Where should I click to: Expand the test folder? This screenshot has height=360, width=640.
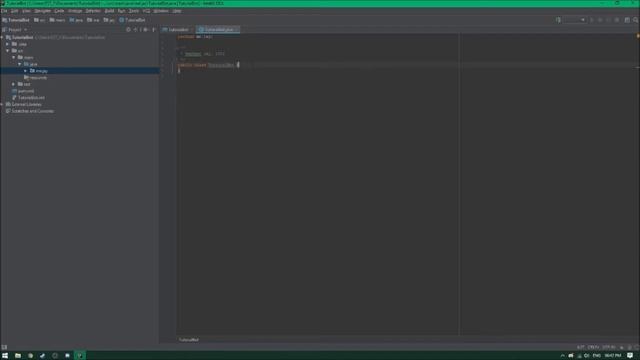point(14,84)
